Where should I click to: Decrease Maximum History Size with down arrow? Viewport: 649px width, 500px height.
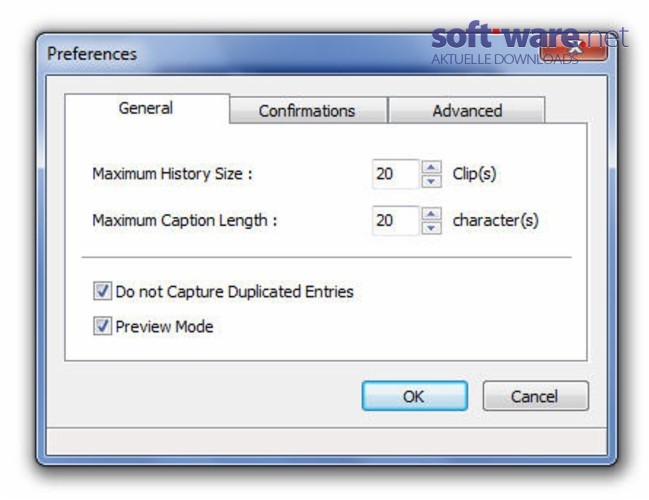[431, 181]
